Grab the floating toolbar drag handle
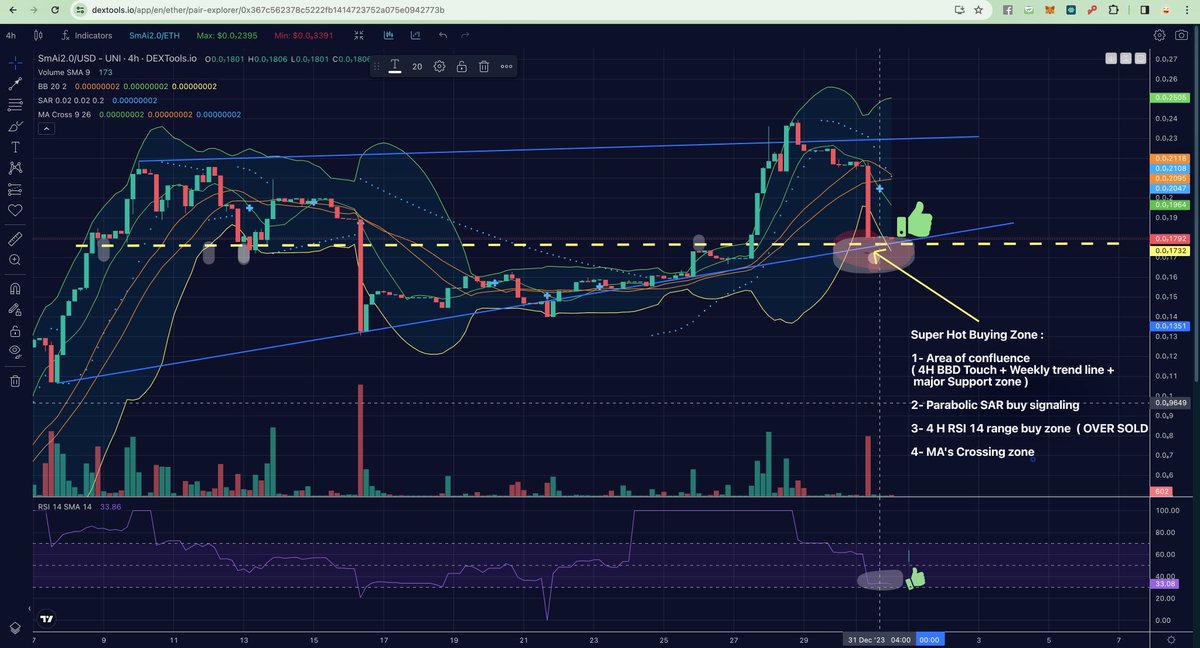 [x=377, y=66]
